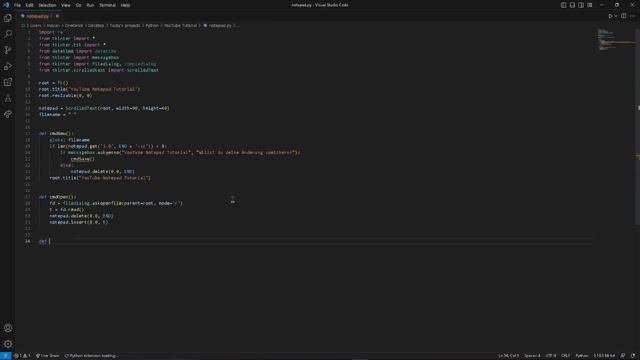Change CRLF end of line sequence
The image size is (640, 360).
[x=565, y=356]
